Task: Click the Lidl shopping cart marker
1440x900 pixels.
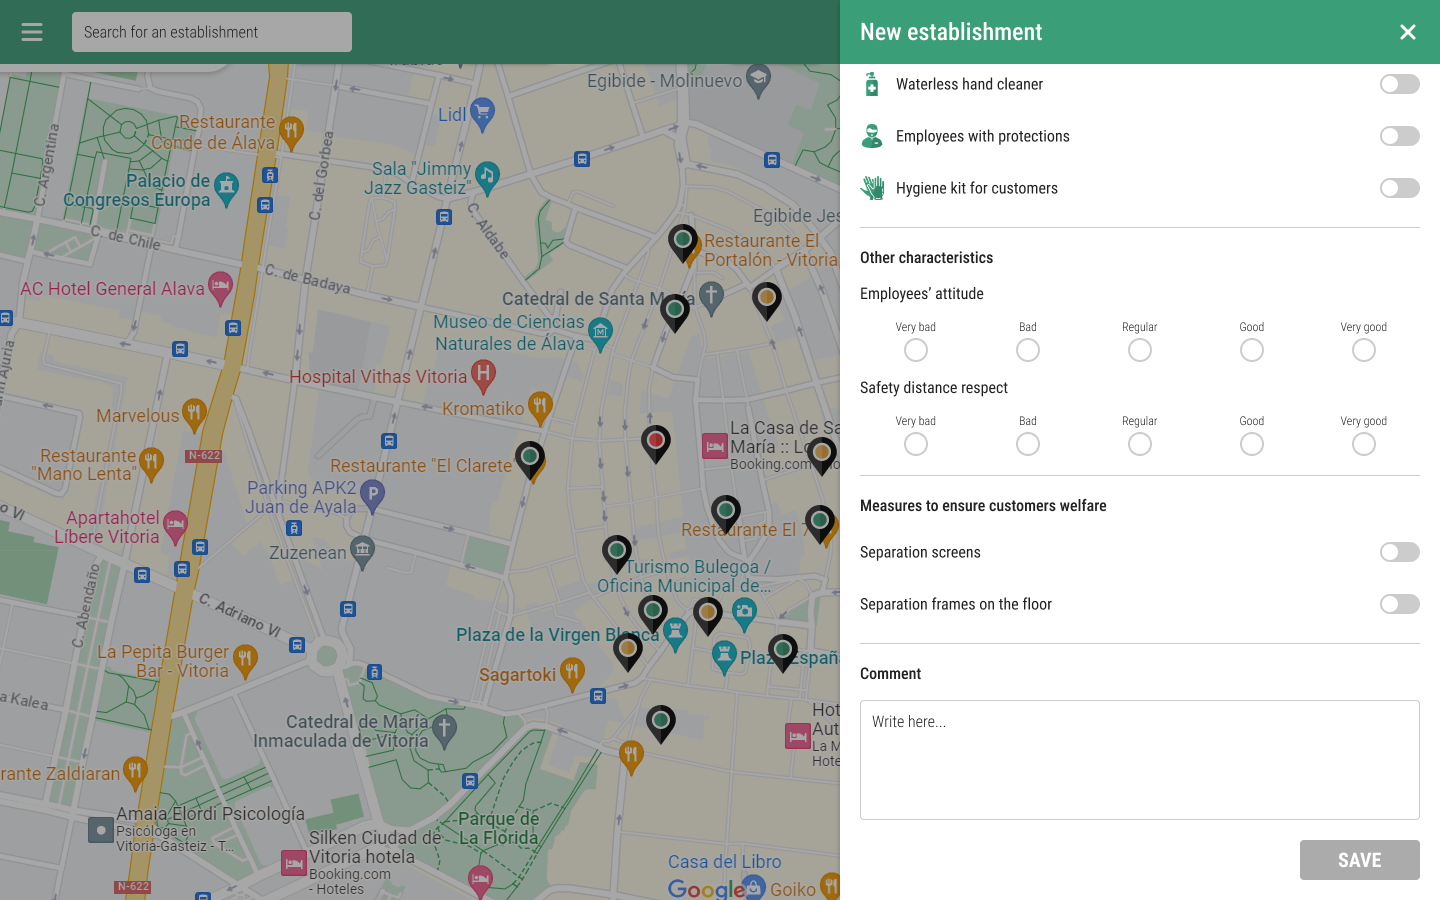Action: (x=482, y=114)
